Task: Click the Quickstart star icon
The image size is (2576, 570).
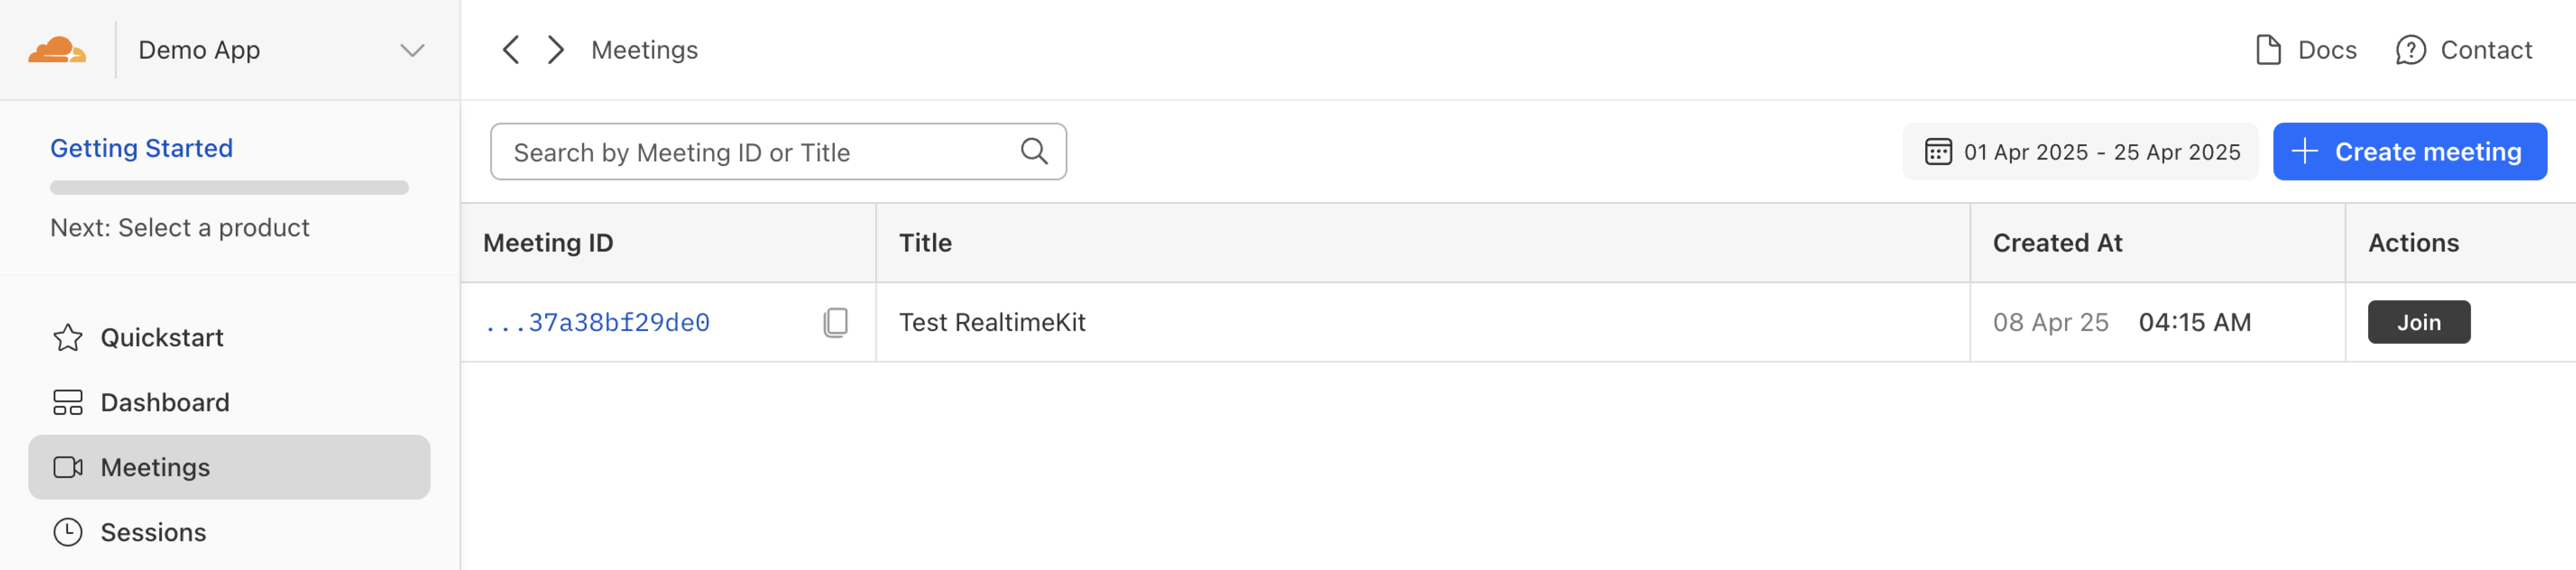Action: 68,338
